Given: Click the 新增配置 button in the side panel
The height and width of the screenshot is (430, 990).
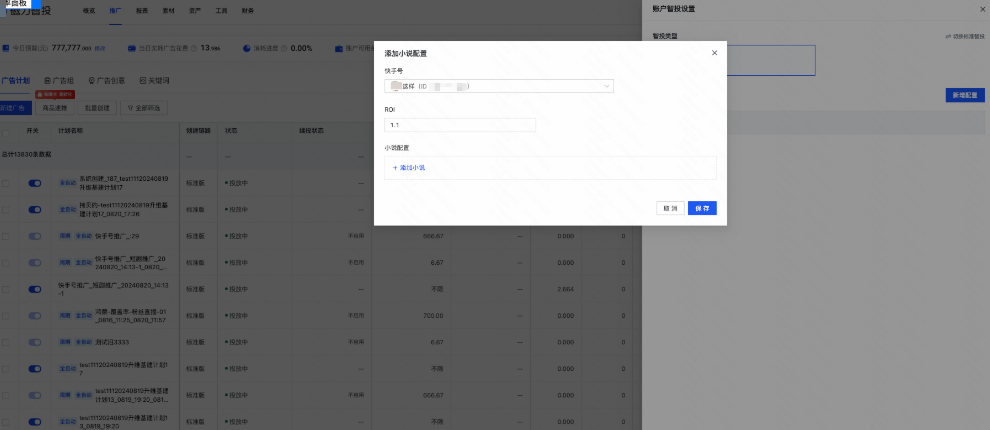Looking at the screenshot, I should (x=964, y=95).
